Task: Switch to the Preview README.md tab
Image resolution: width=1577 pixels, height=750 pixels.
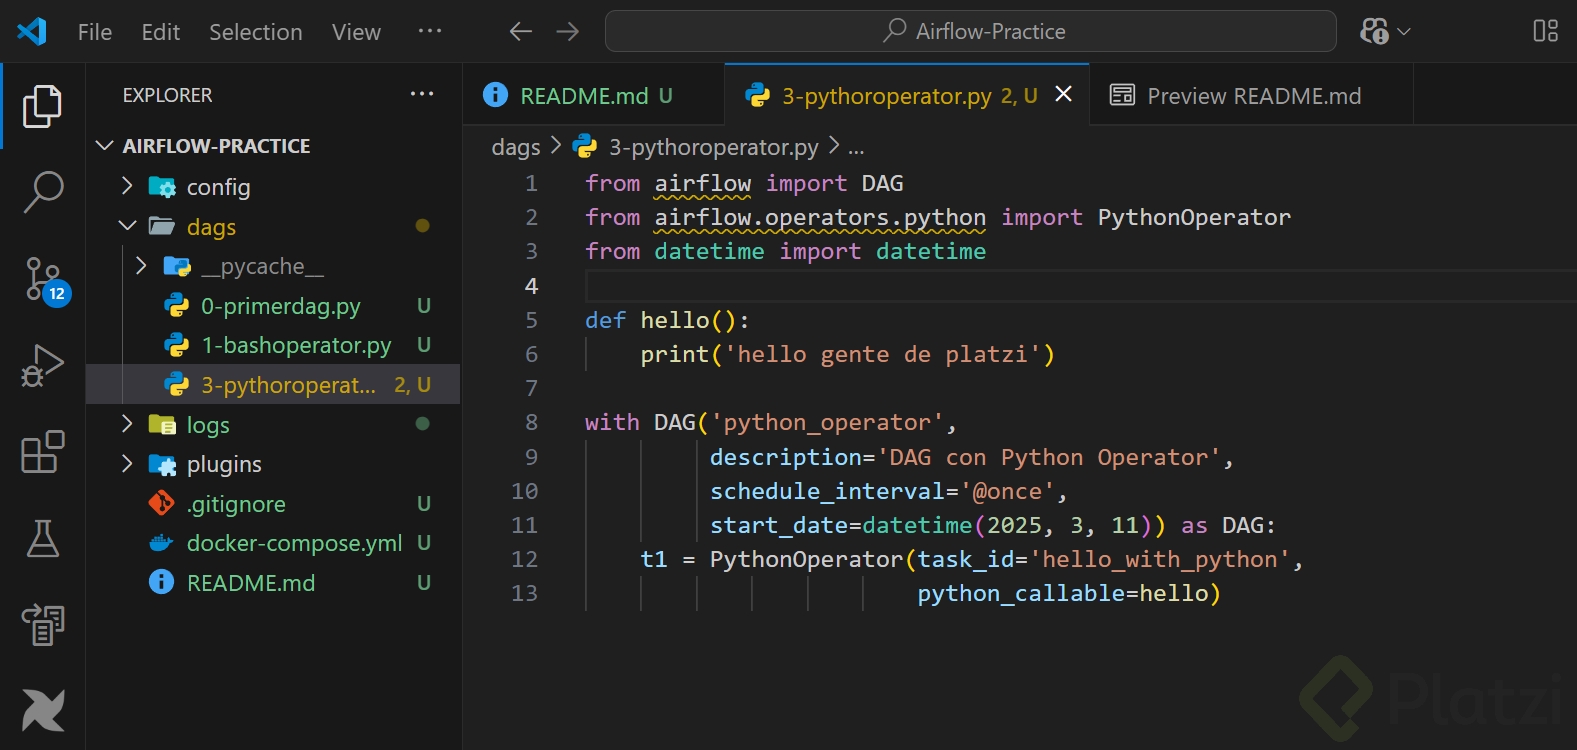Action: pyautogui.click(x=1253, y=96)
